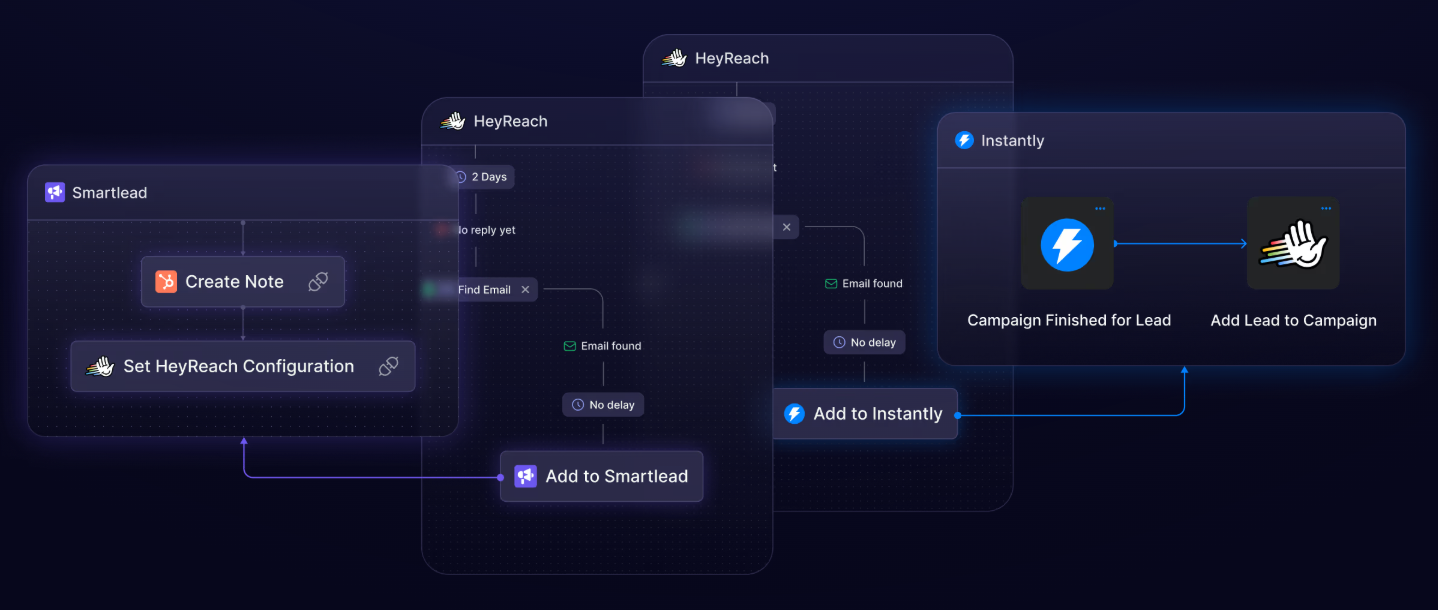Click HeyReach icon on Set HeyReach Configuration node
This screenshot has height=610, width=1438.
tap(99, 367)
